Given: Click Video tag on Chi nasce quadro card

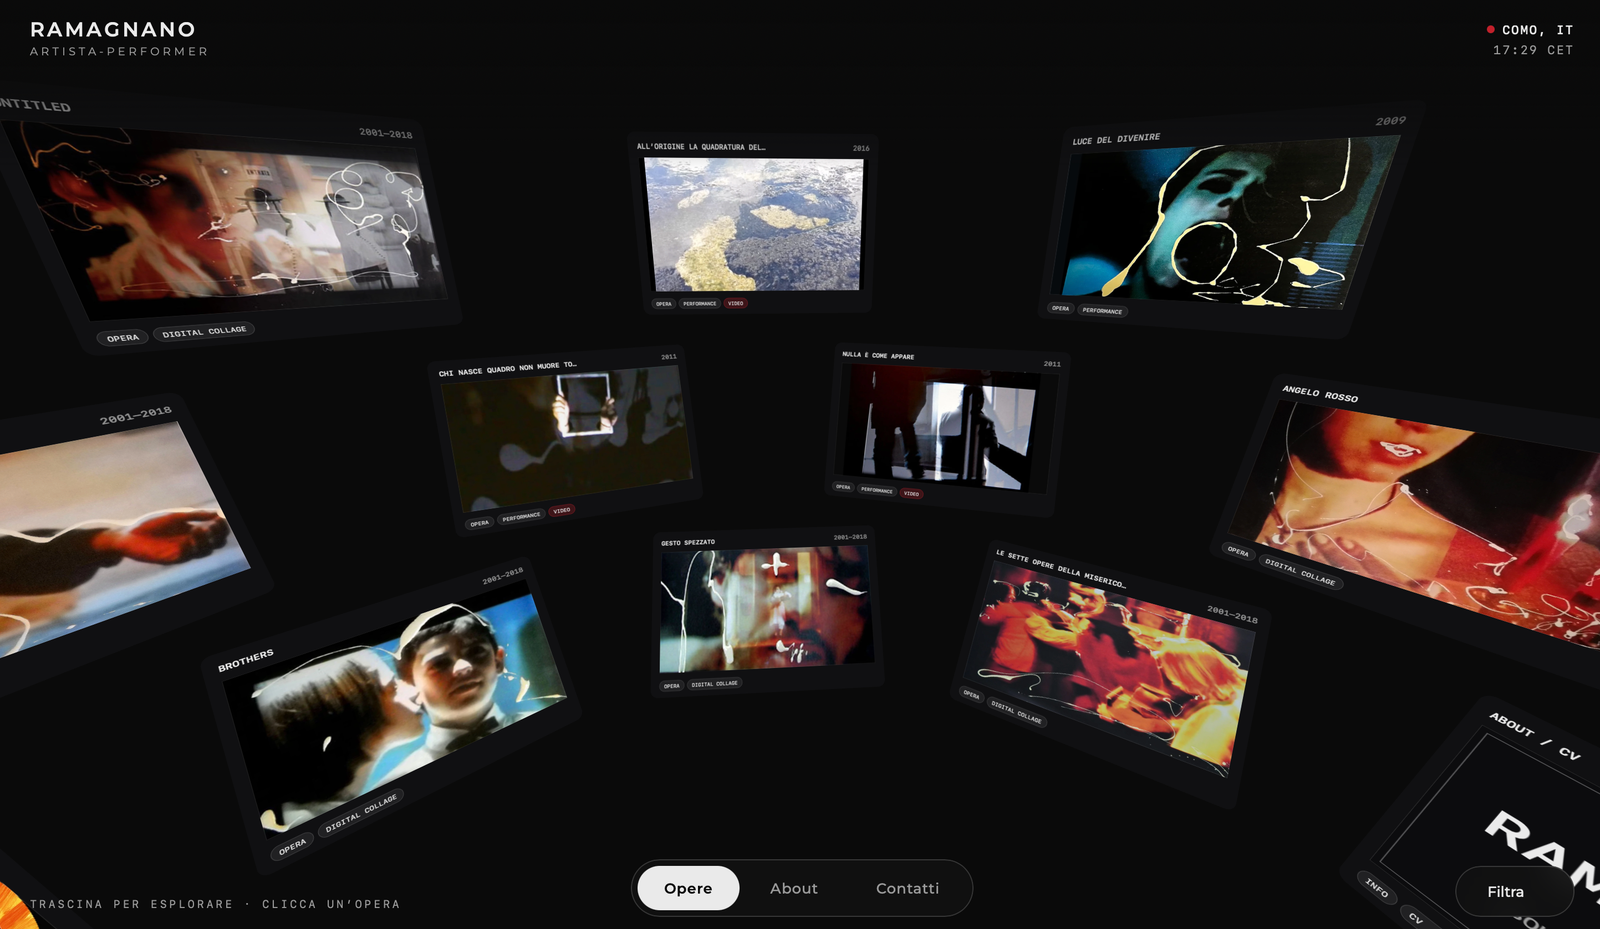Looking at the screenshot, I should (x=562, y=510).
